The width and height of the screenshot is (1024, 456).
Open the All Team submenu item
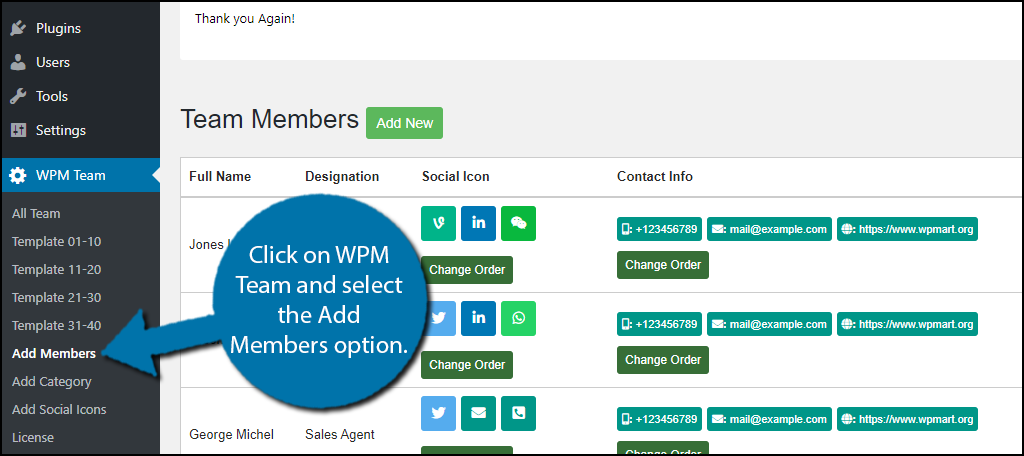(x=36, y=214)
